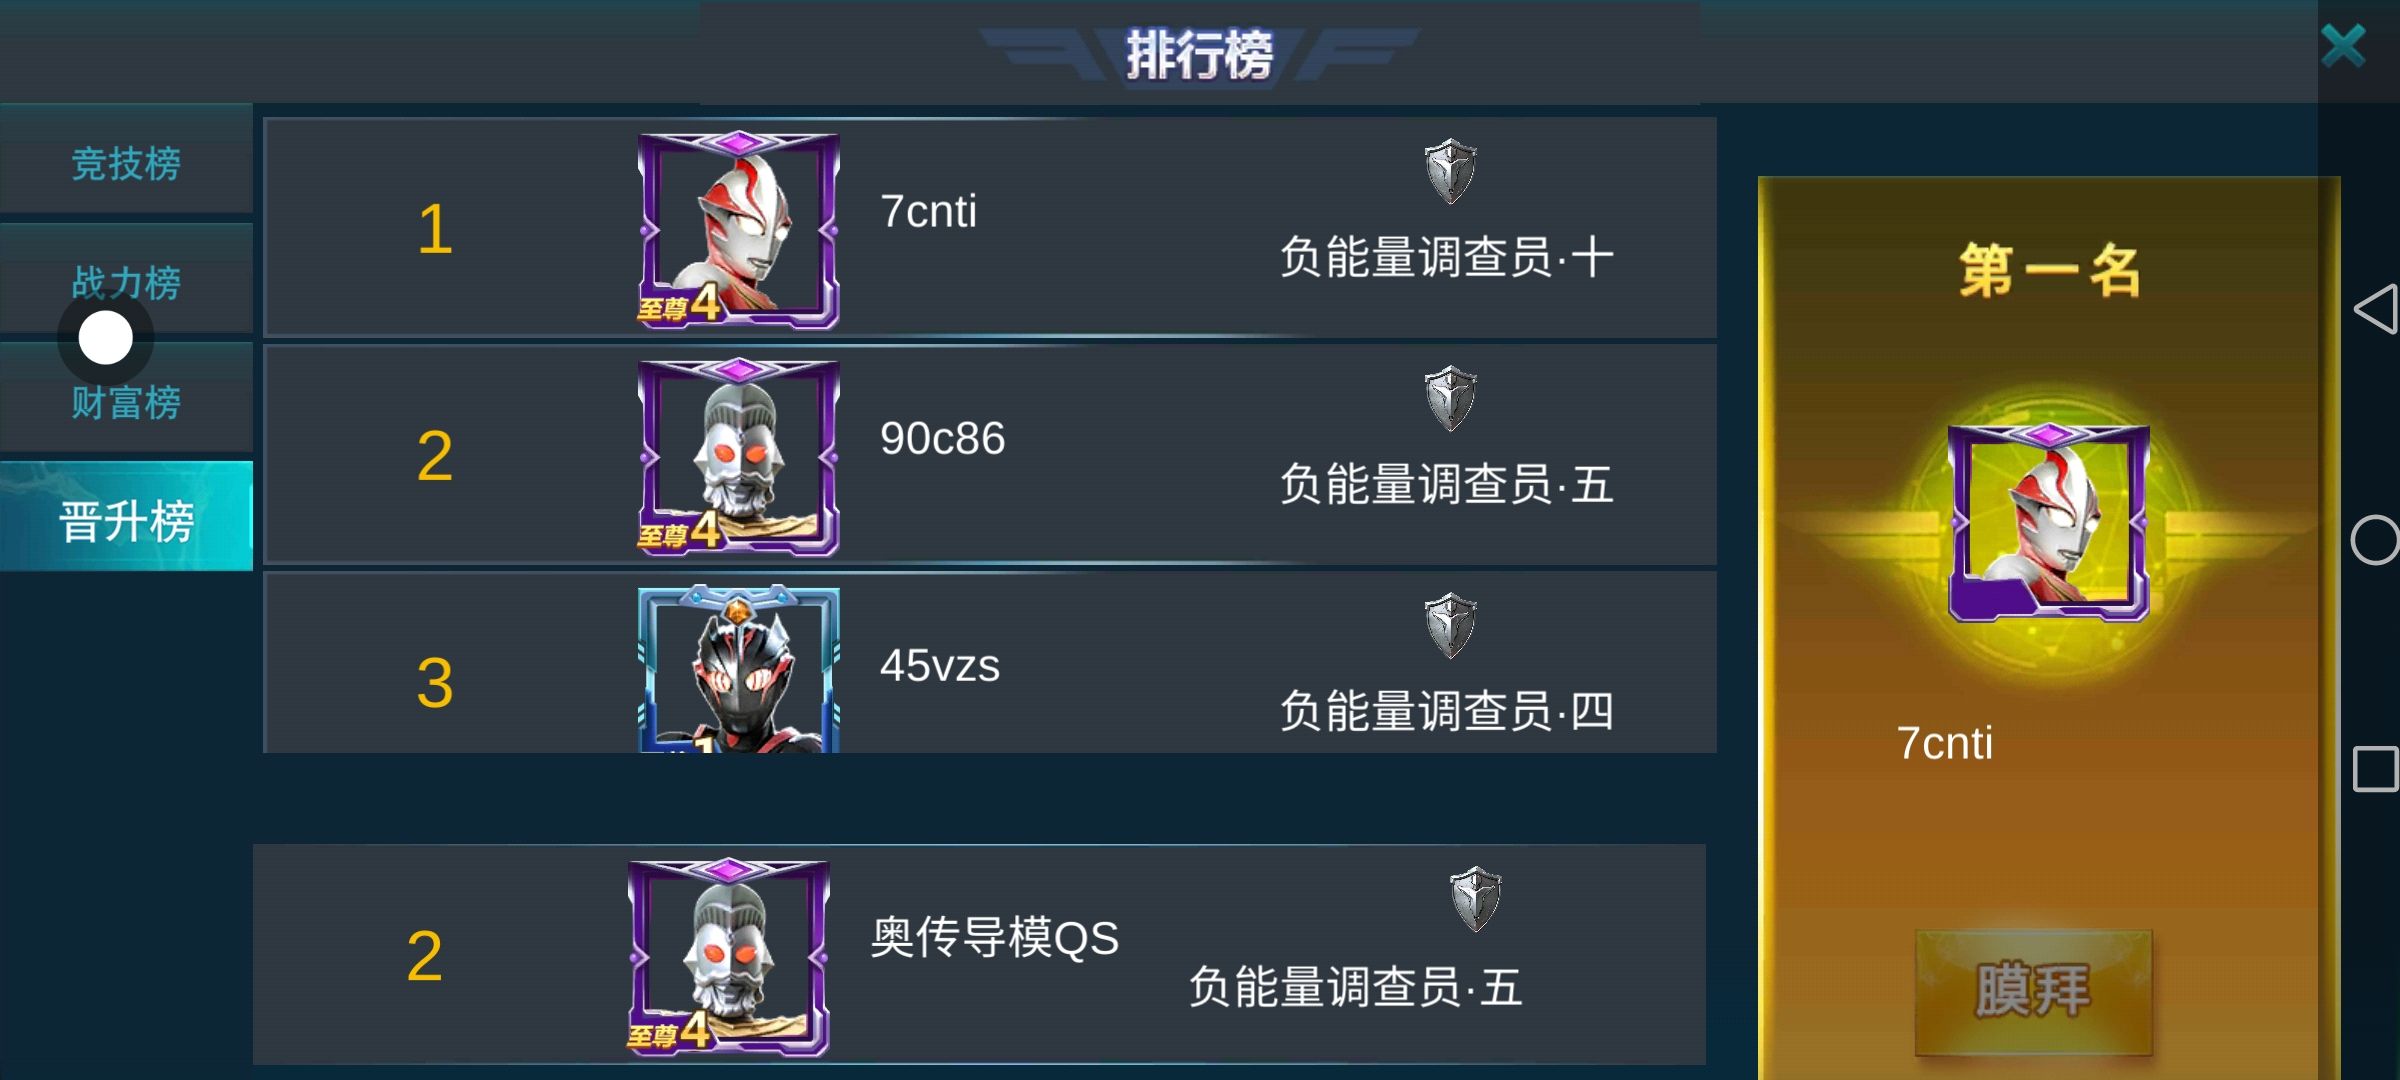
Task: Tap the Android back triangle icon
Action: click(x=2376, y=308)
